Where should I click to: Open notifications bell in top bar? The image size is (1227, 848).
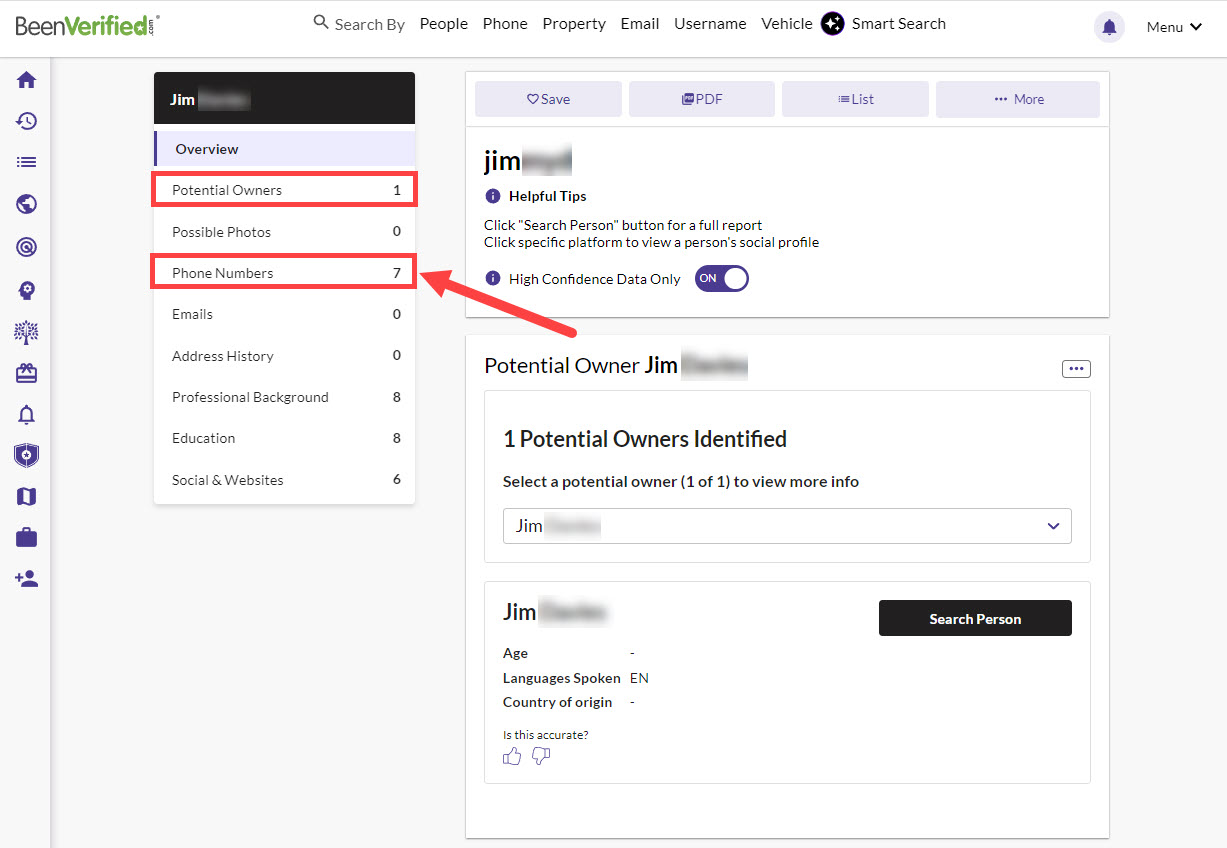pos(1109,27)
